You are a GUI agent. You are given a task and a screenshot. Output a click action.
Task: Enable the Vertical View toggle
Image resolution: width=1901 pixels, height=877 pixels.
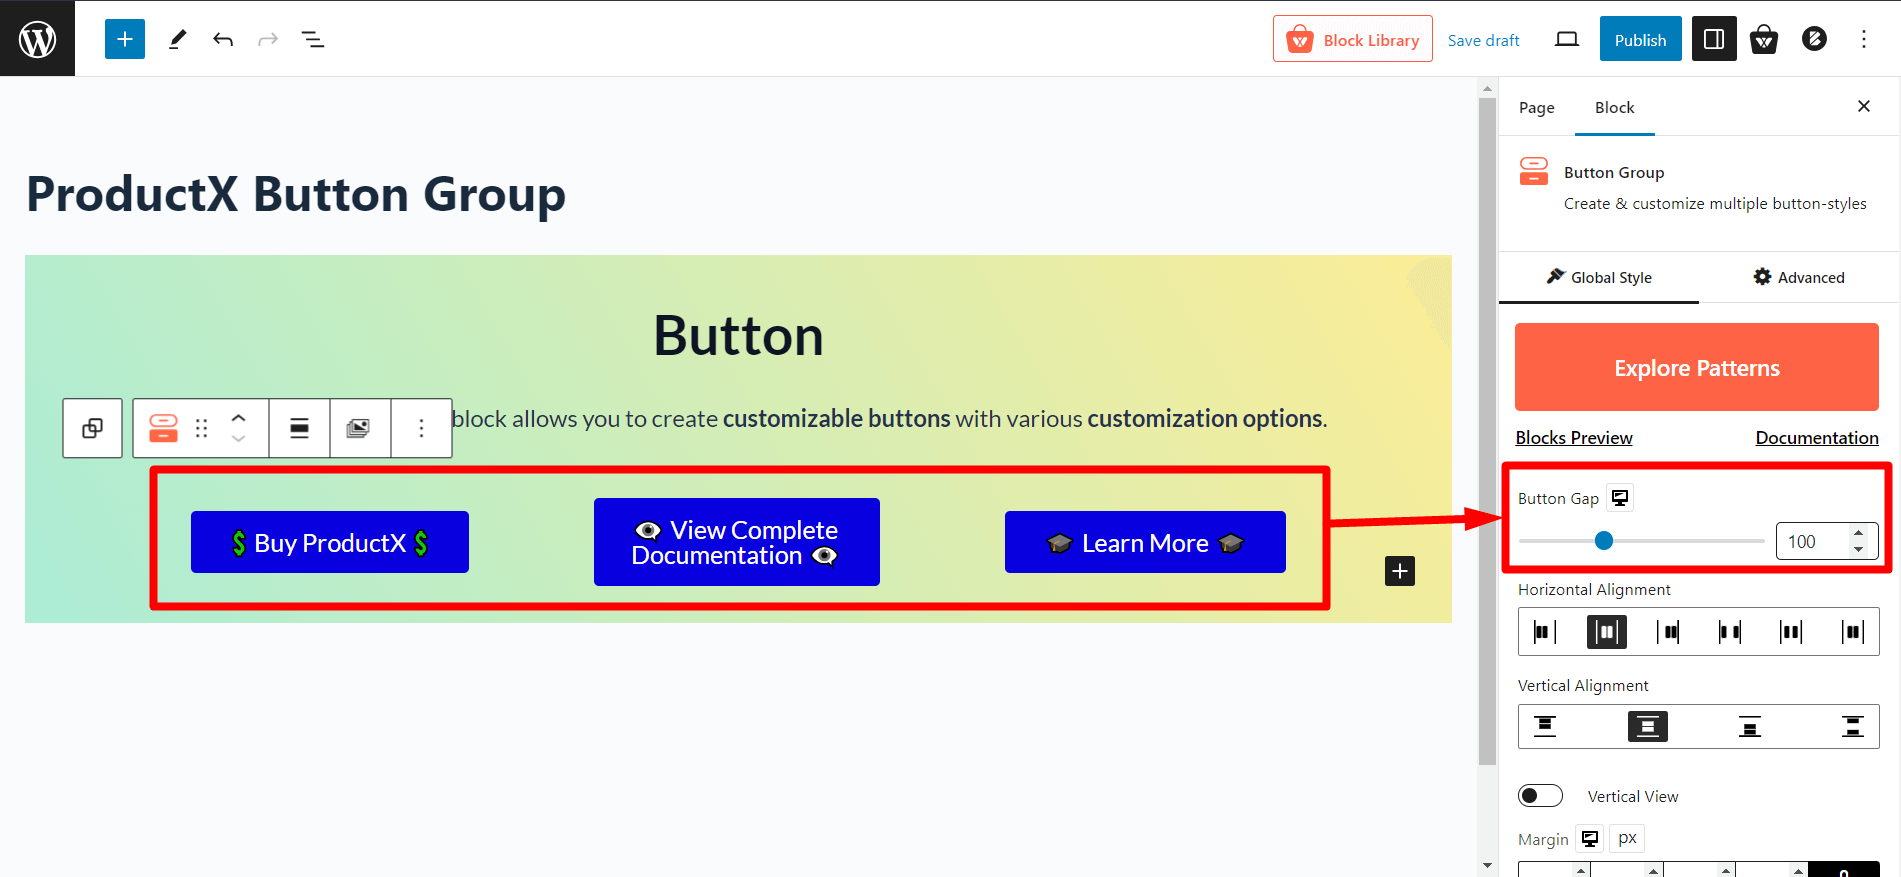coord(1540,795)
